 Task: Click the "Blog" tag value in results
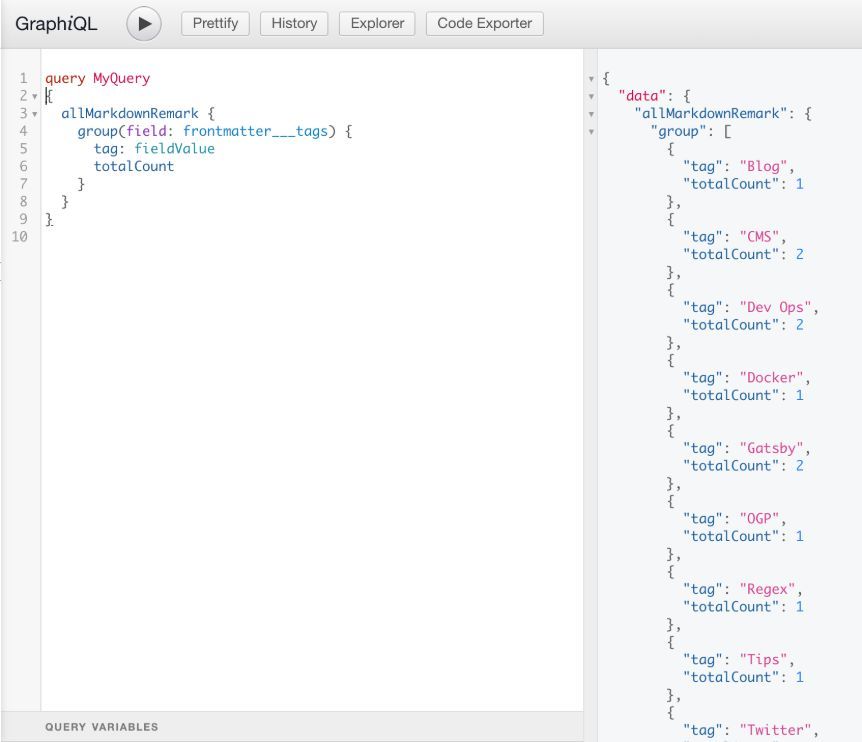tap(764, 167)
